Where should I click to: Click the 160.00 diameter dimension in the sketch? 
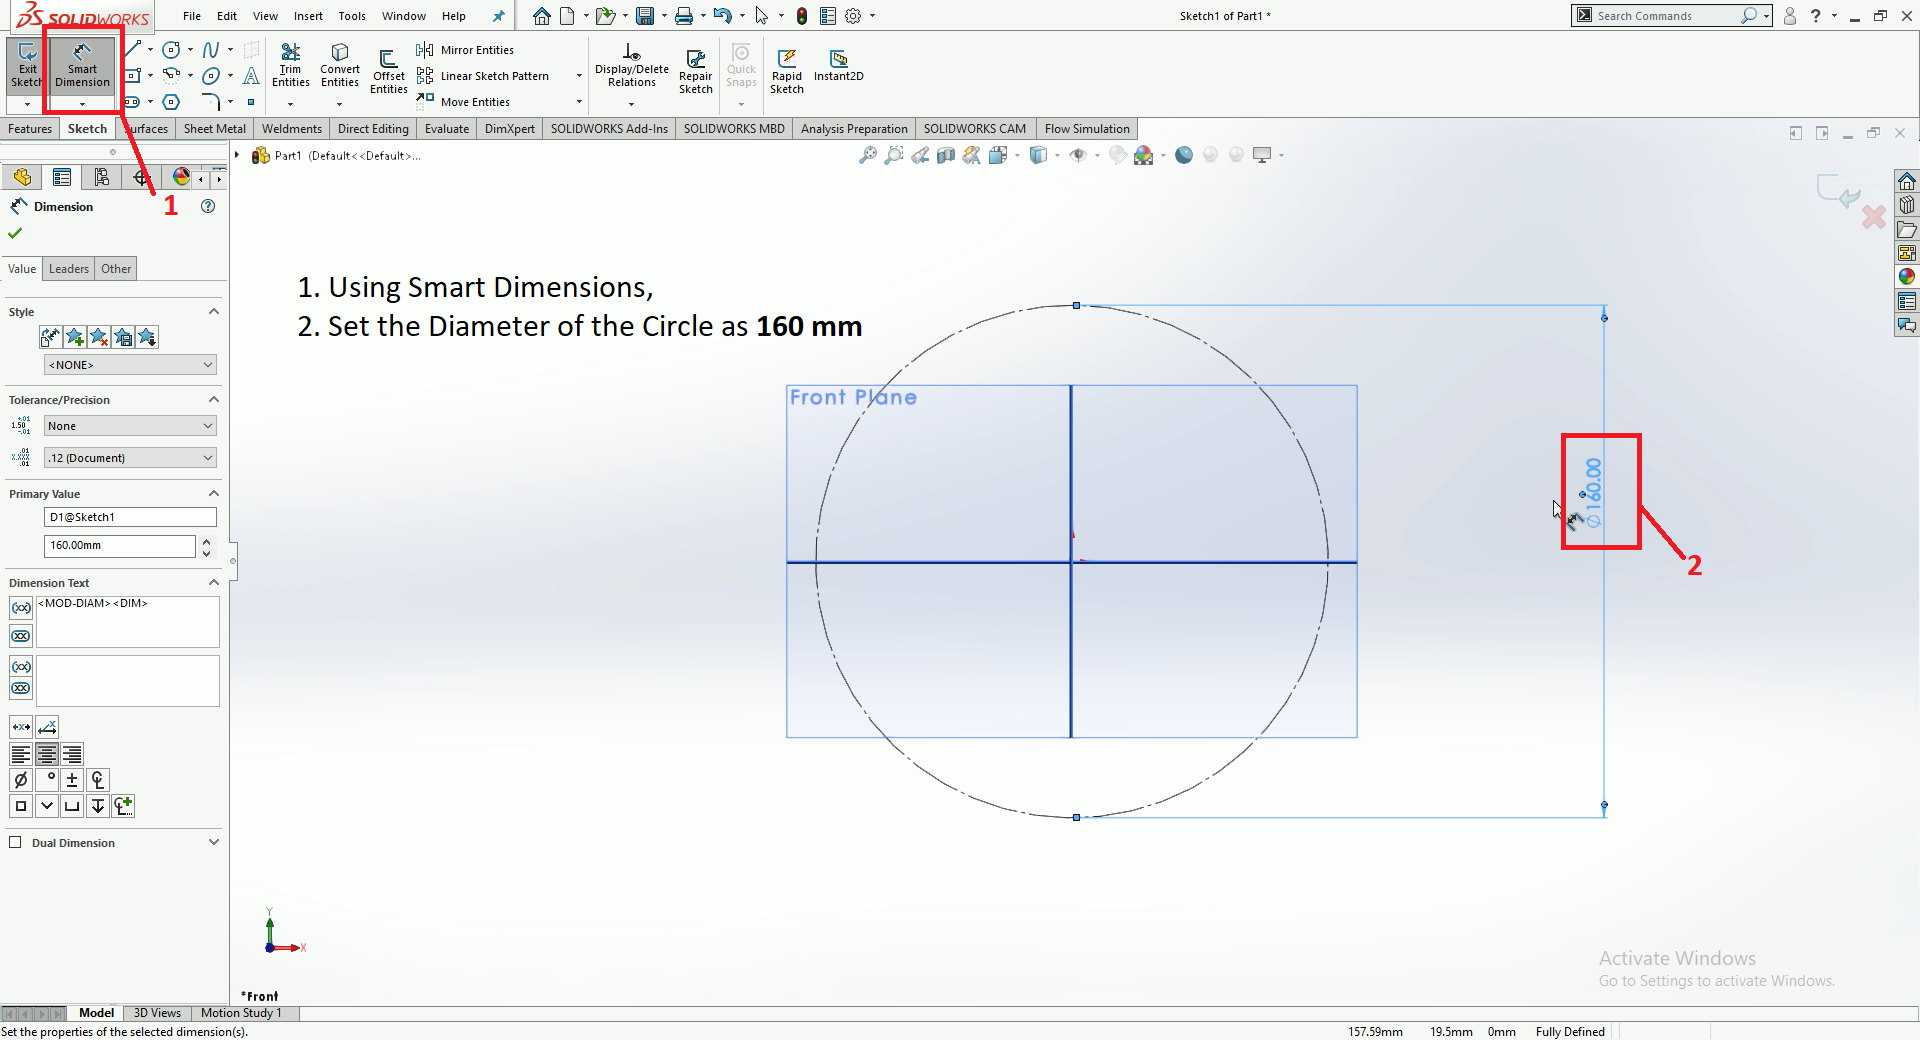1593,492
